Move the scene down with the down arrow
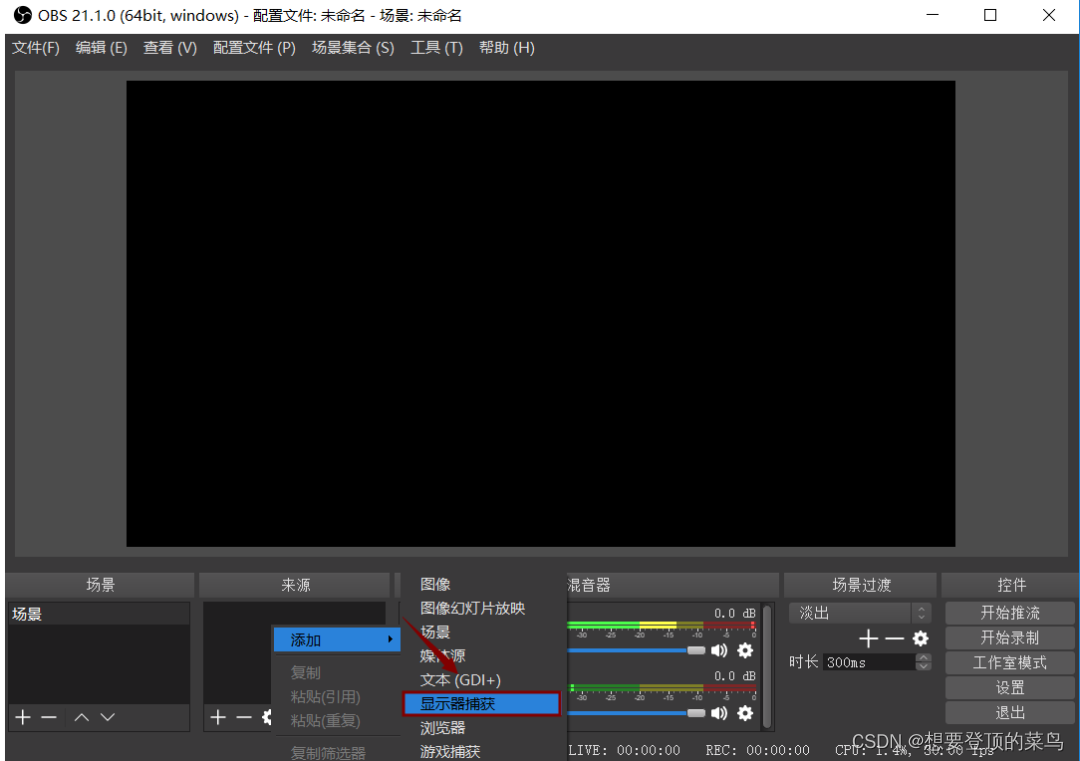 [x=107, y=717]
